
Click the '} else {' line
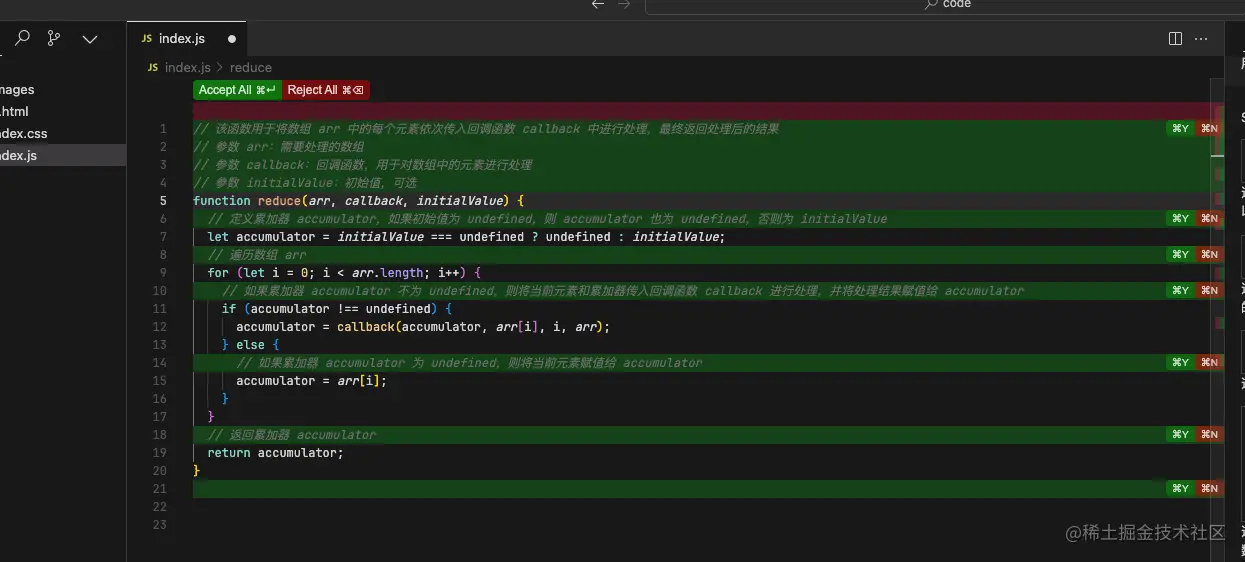pos(250,344)
